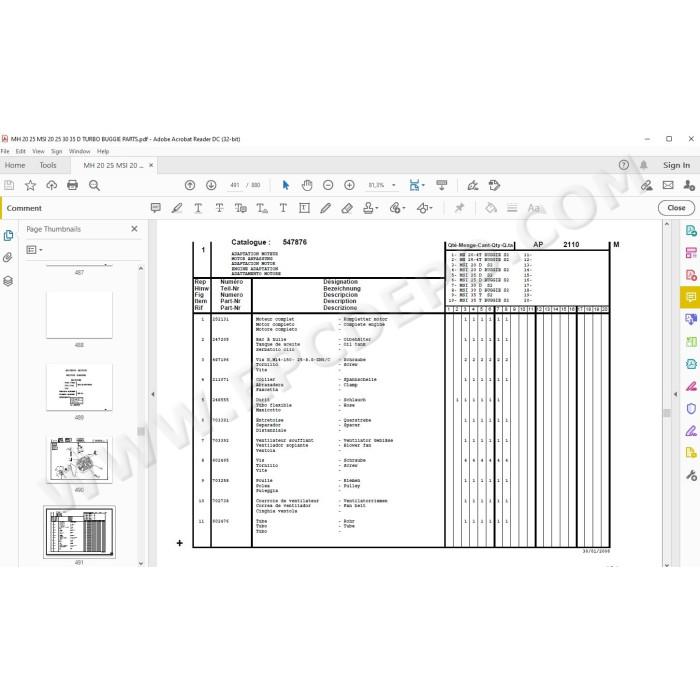Select the Add text comment tool
Image resolution: width=700 pixels, height=700 pixels.
(x=283, y=208)
